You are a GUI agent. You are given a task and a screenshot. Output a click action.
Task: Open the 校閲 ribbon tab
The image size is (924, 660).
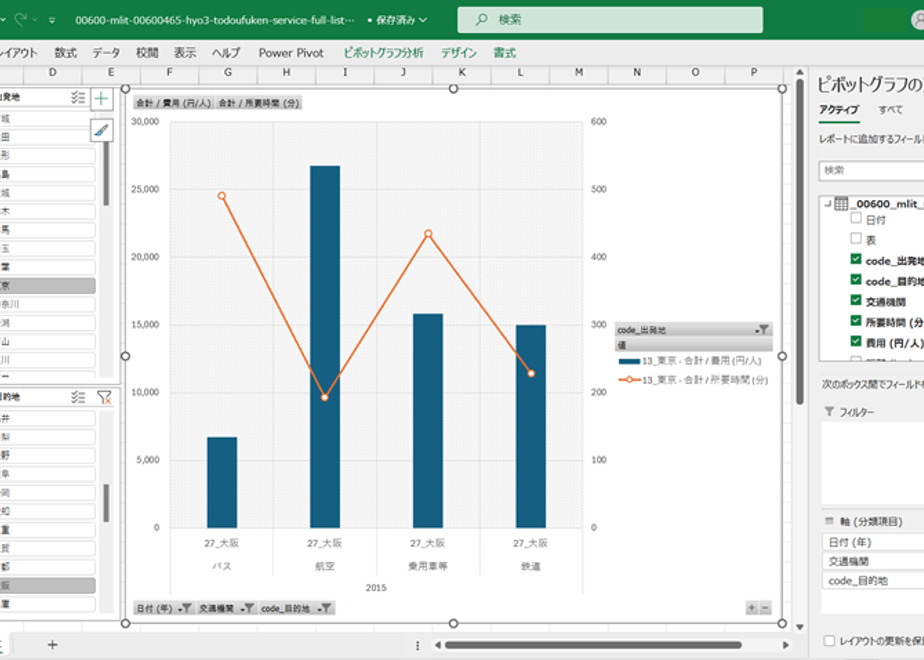point(147,53)
